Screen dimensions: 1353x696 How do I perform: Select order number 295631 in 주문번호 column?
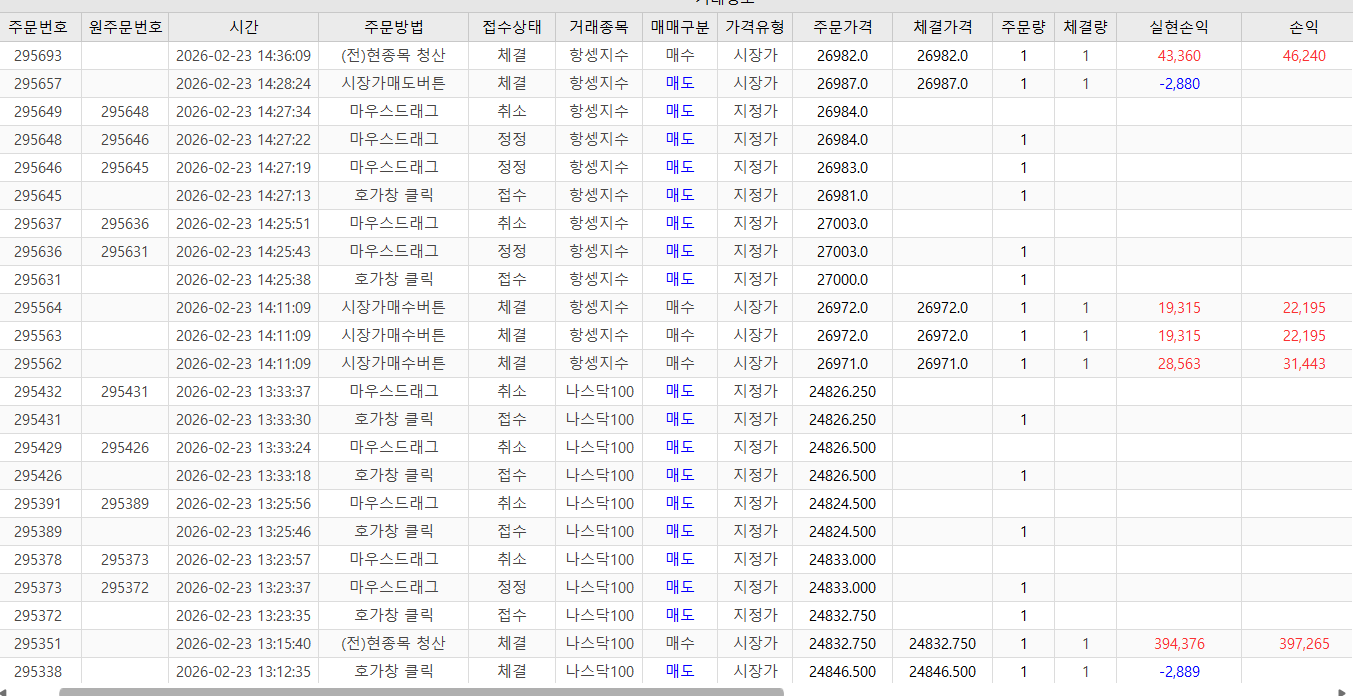tap(38, 280)
